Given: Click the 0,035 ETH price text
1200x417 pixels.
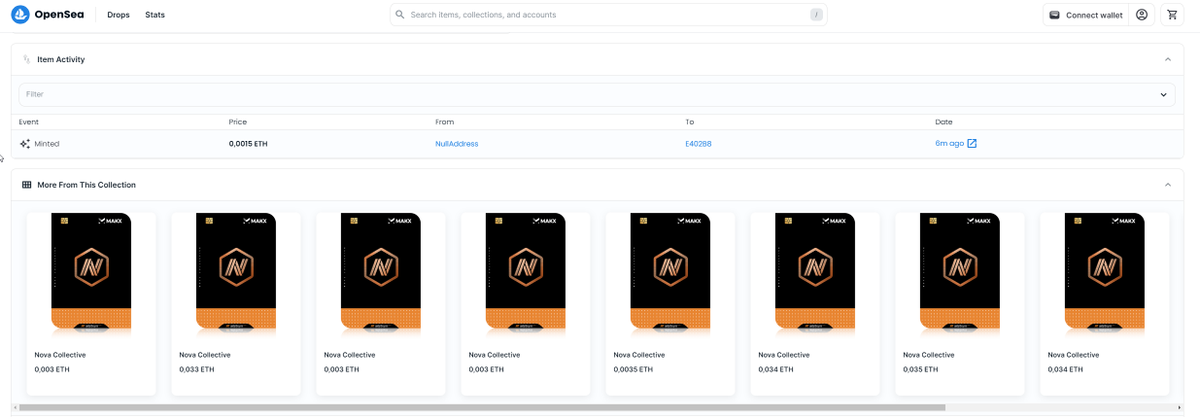Looking at the screenshot, I should (x=921, y=370).
